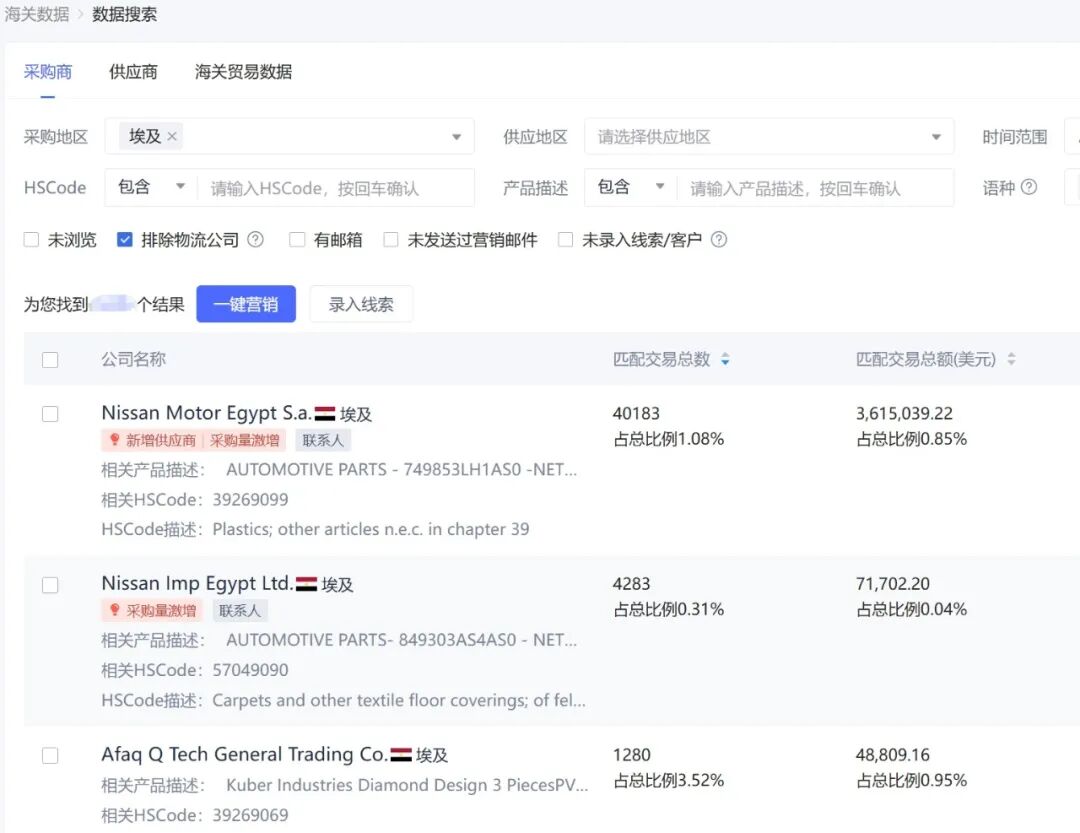Viewport: 1080px width, 833px height.
Task: Sort by the 匹配交易总额(美元) column arrows
Action: [x=1011, y=359]
